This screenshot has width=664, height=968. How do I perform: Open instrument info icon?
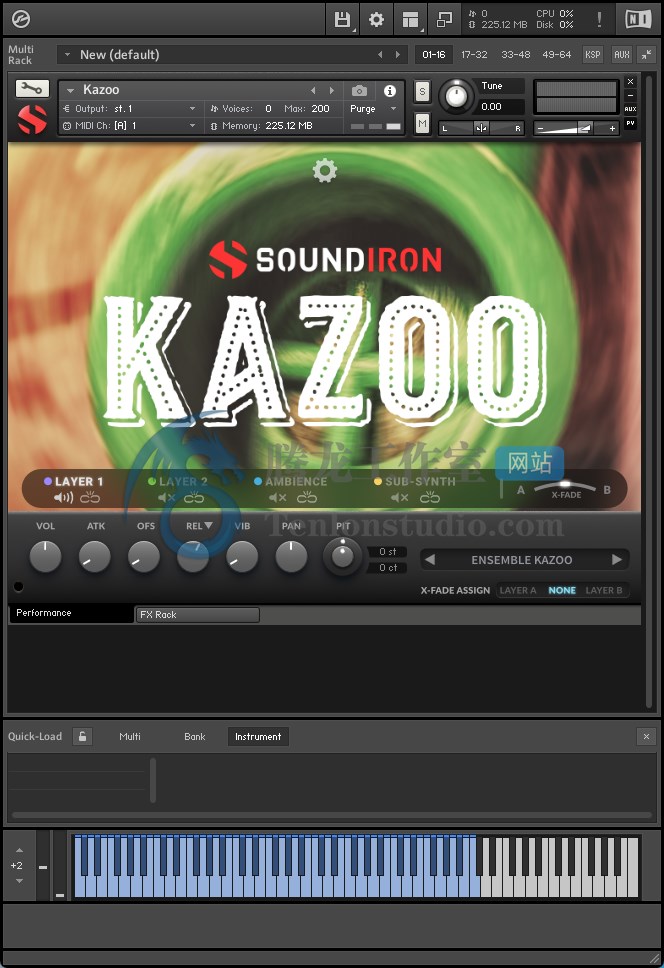pyautogui.click(x=390, y=91)
